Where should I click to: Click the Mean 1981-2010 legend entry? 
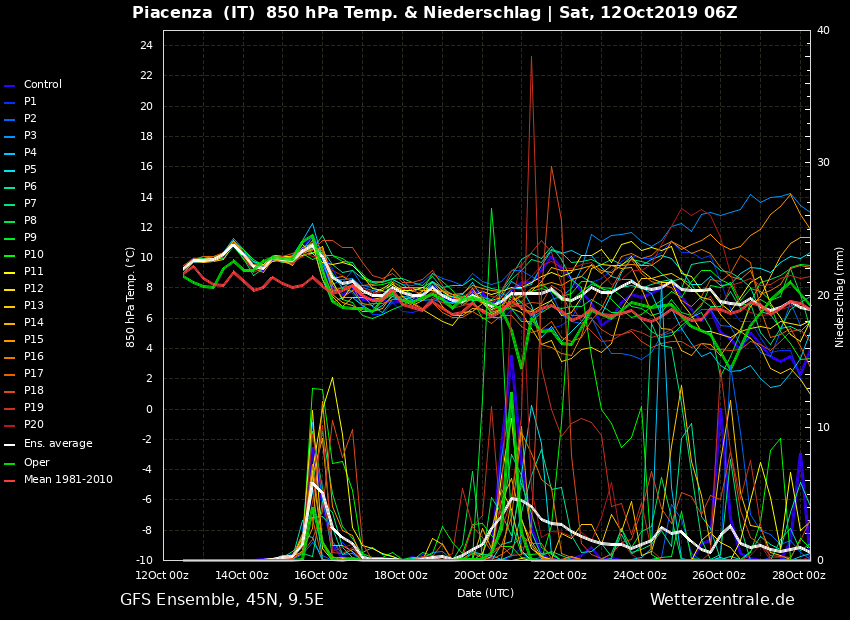pyautogui.click(x=67, y=480)
